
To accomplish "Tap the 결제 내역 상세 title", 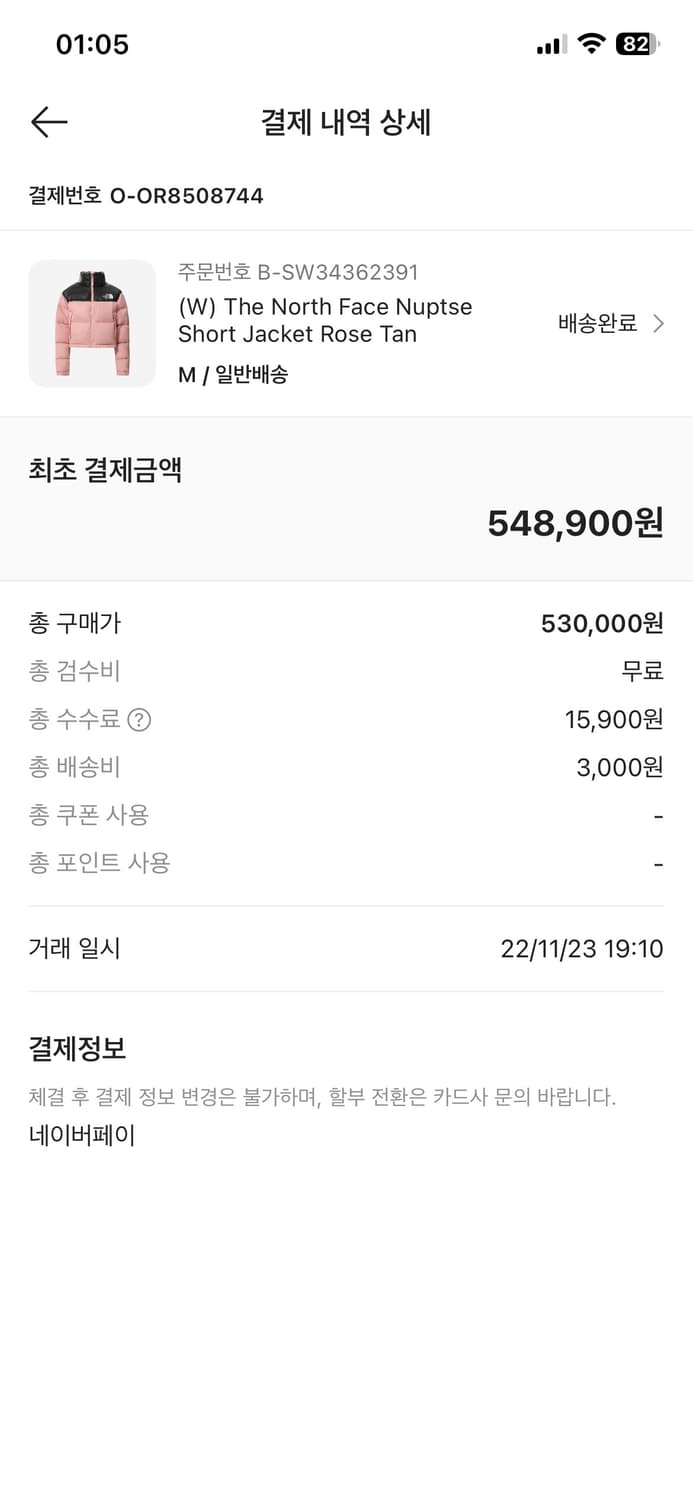I will pyautogui.click(x=346, y=122).
